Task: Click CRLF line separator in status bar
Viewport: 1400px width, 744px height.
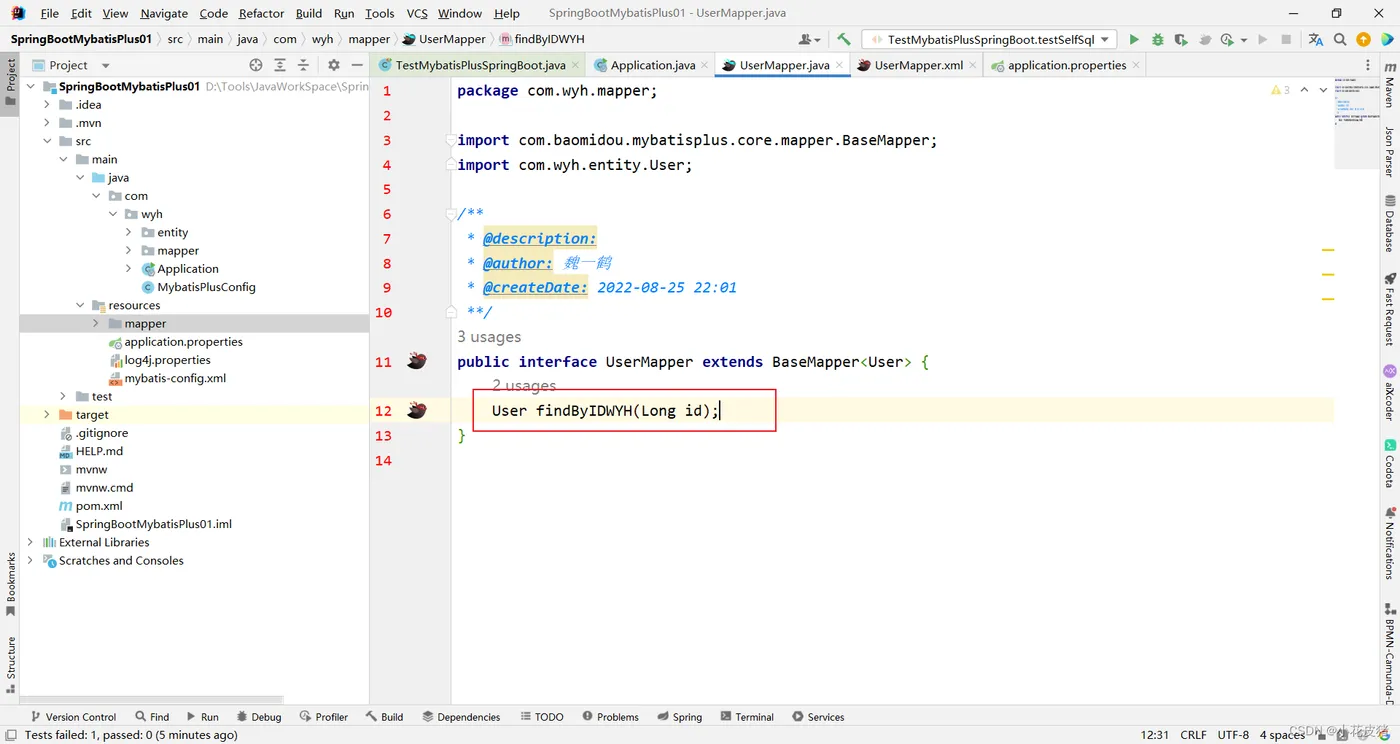Action: click(1193, 735)
